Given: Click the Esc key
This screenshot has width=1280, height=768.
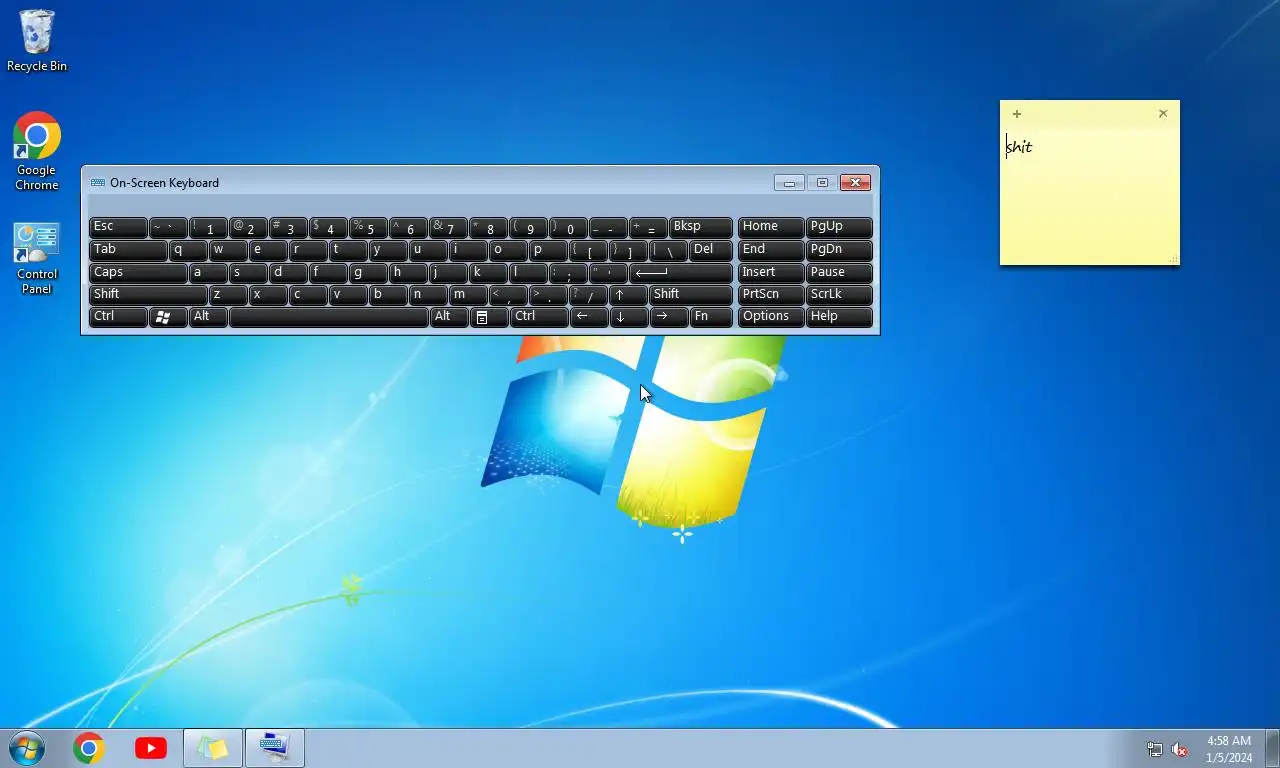Looking at the screenshot, I should tap(118, 227).
